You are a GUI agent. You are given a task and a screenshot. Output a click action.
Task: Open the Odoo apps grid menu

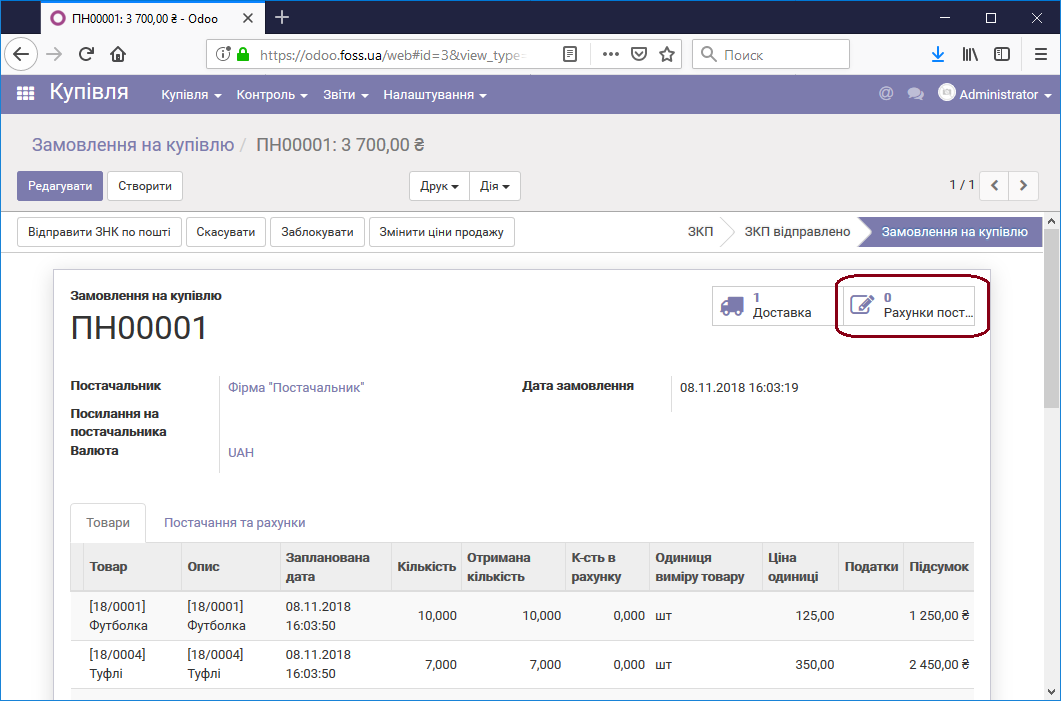coord(25,93)
